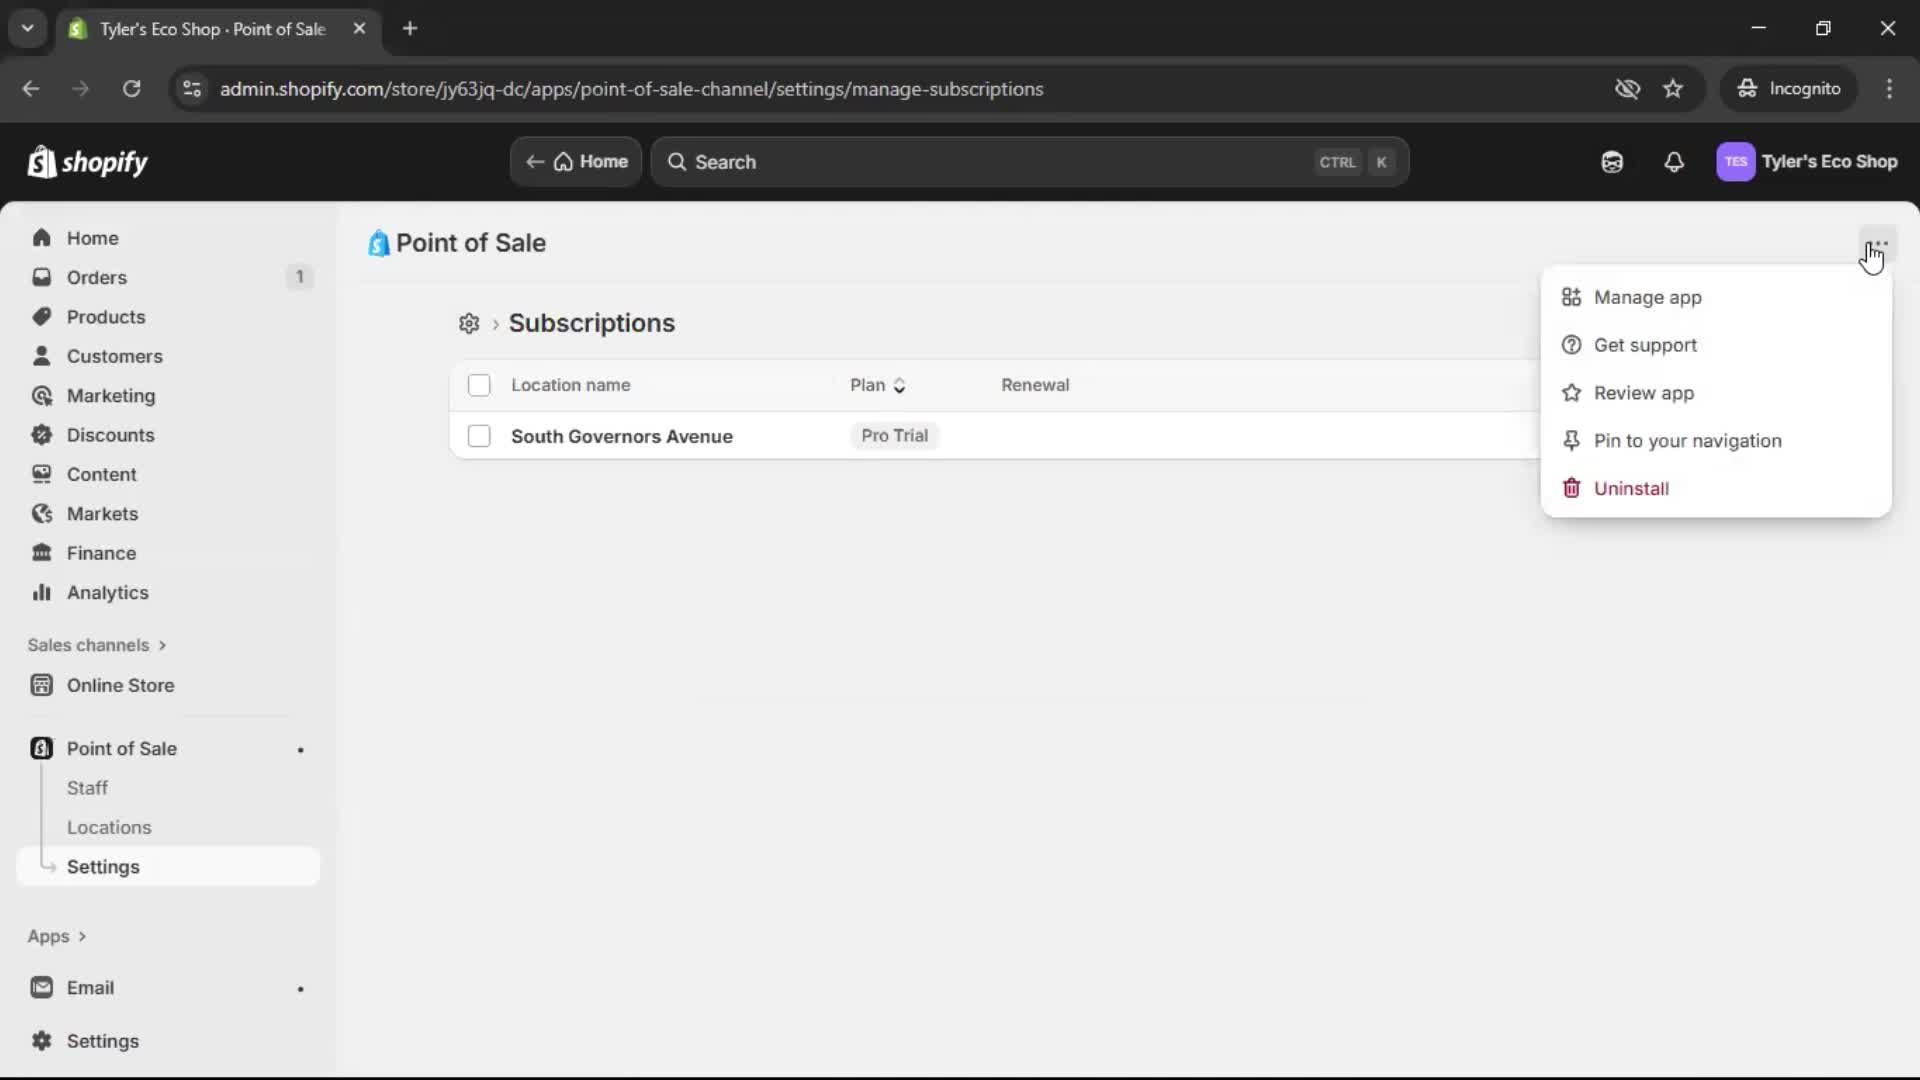
Task: Click the settings gear breadcrumb icon
Action: click(469, 323)
